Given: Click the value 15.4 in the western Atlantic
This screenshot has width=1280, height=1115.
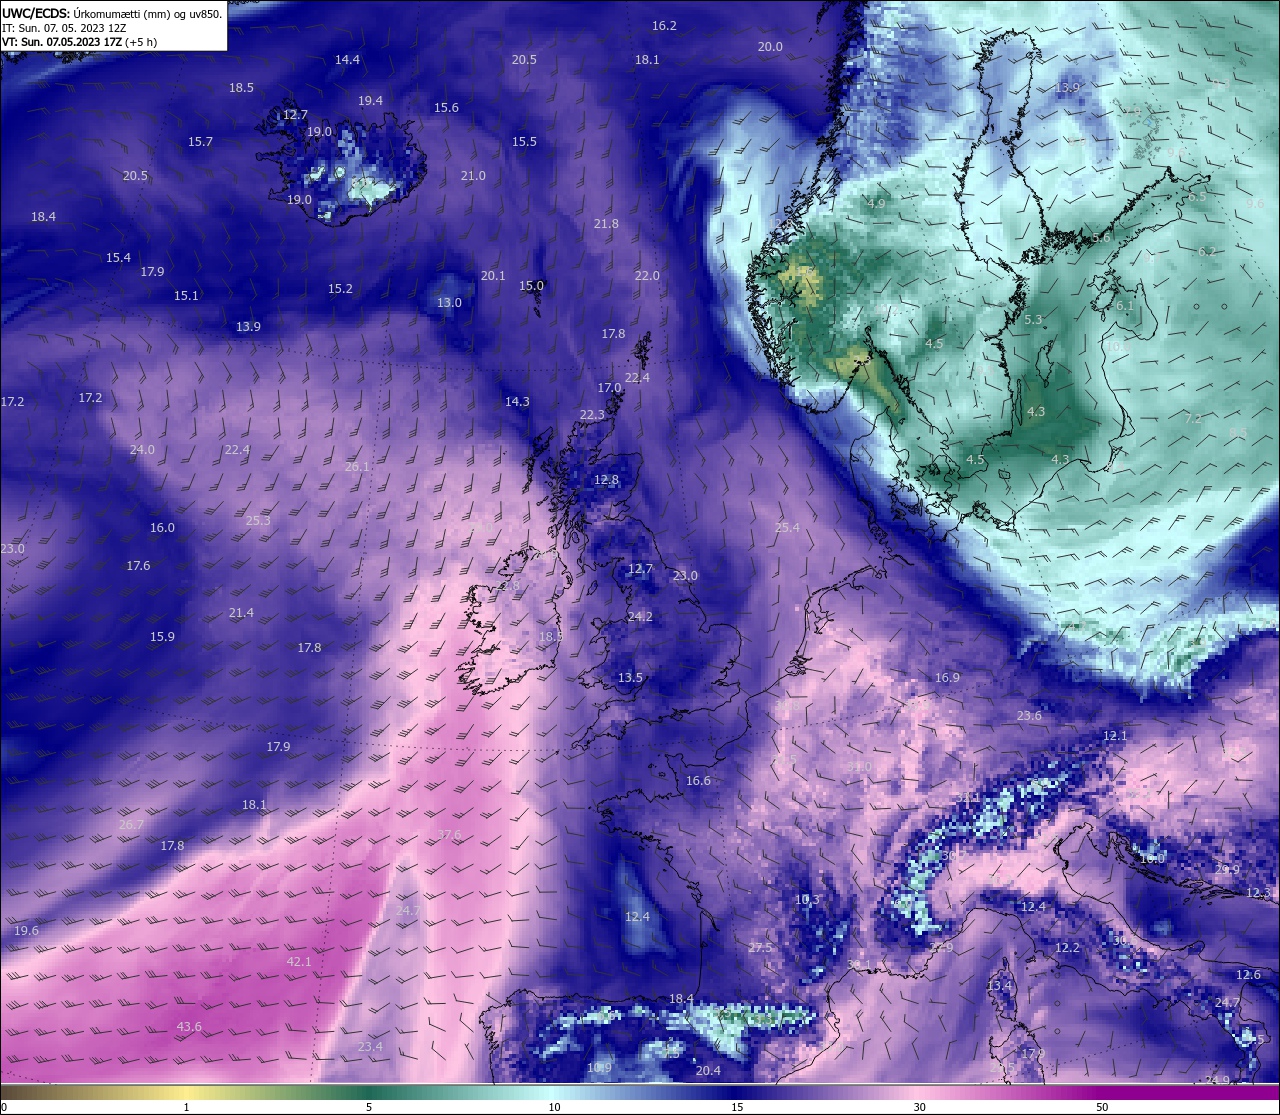Looking at the screenshot, I should click(118, 258).
